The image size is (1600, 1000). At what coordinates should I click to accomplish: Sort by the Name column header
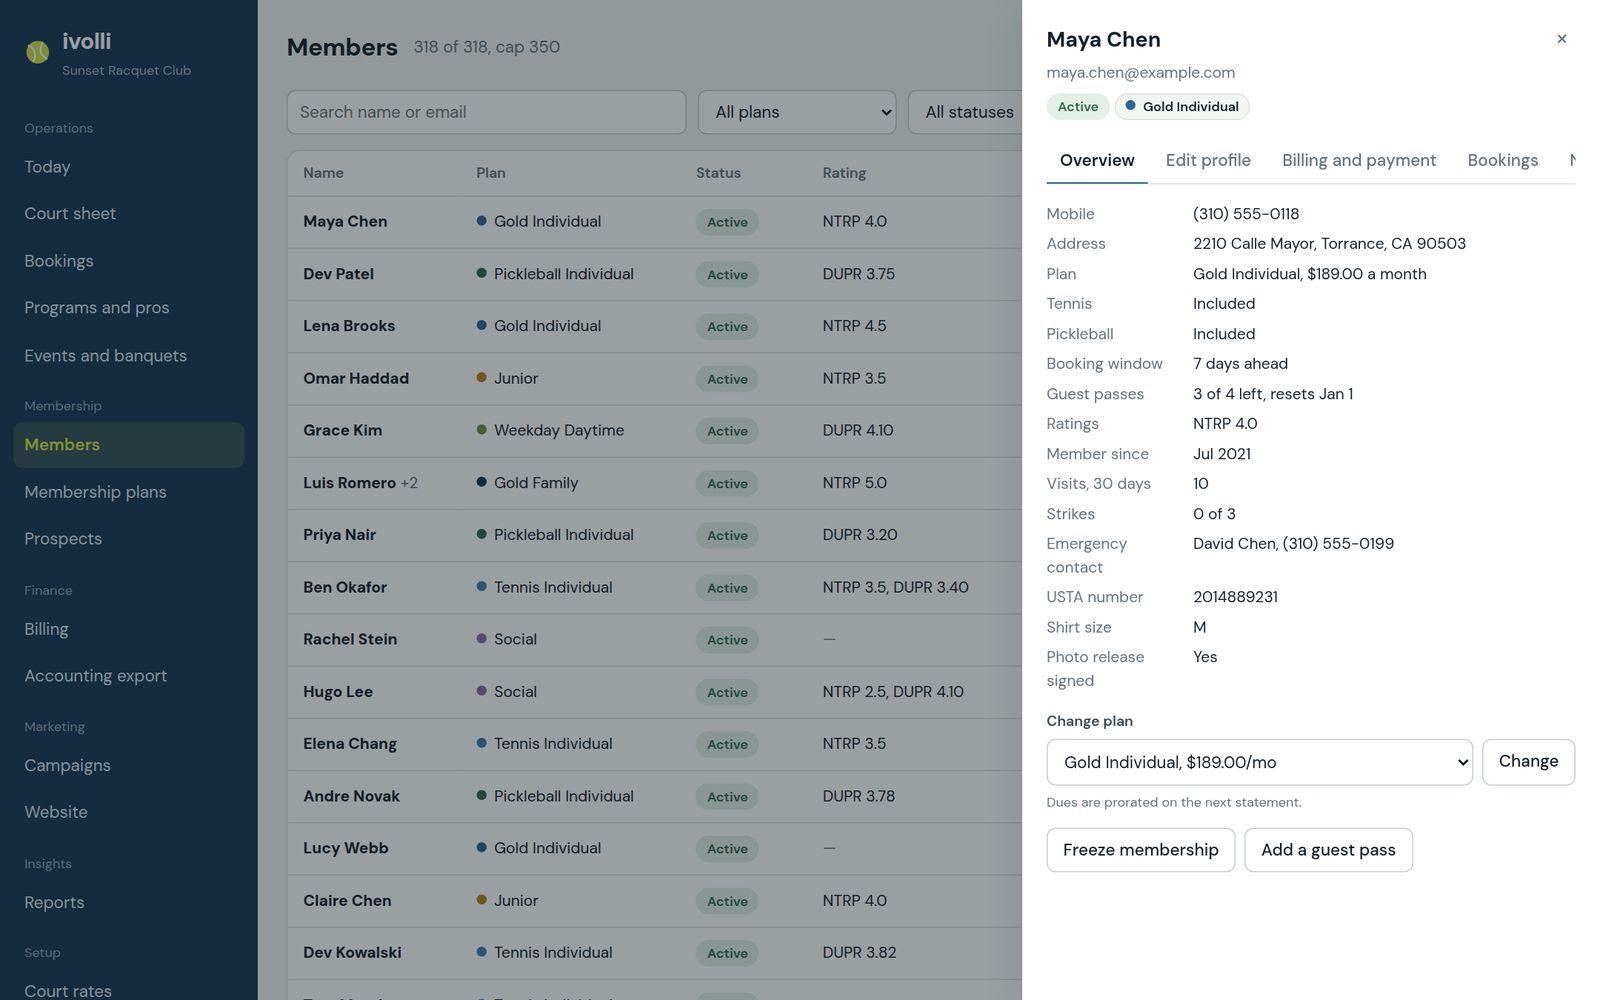[x=323, y=173]
